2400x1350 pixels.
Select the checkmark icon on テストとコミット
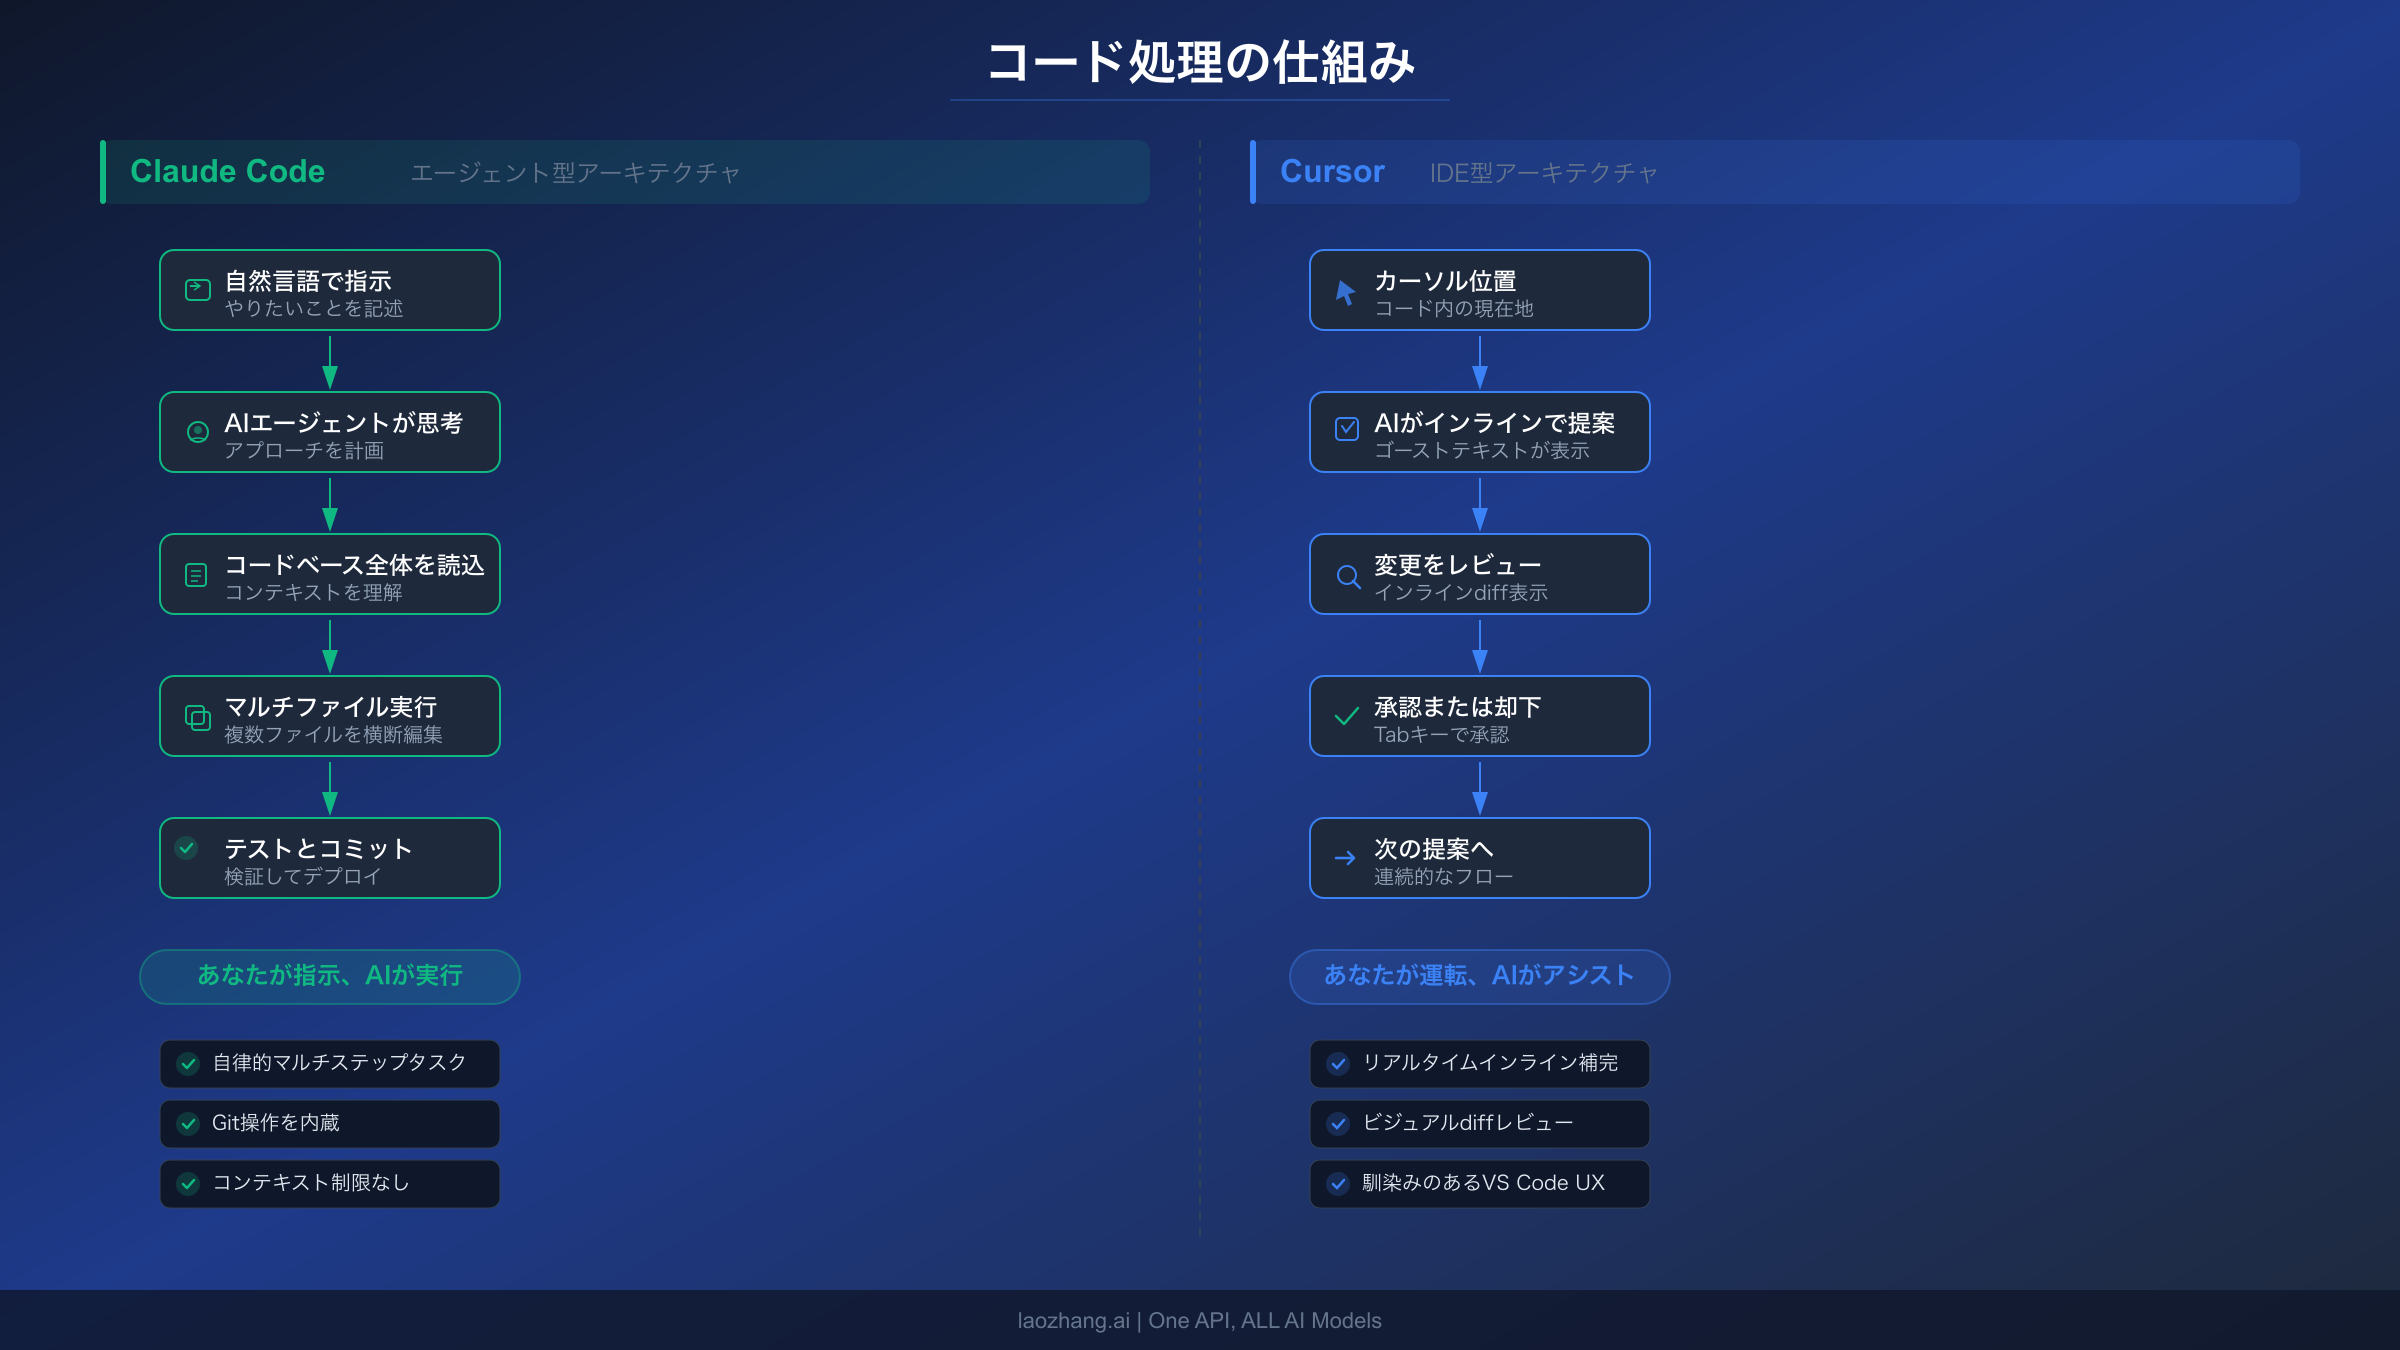point(188,848)
